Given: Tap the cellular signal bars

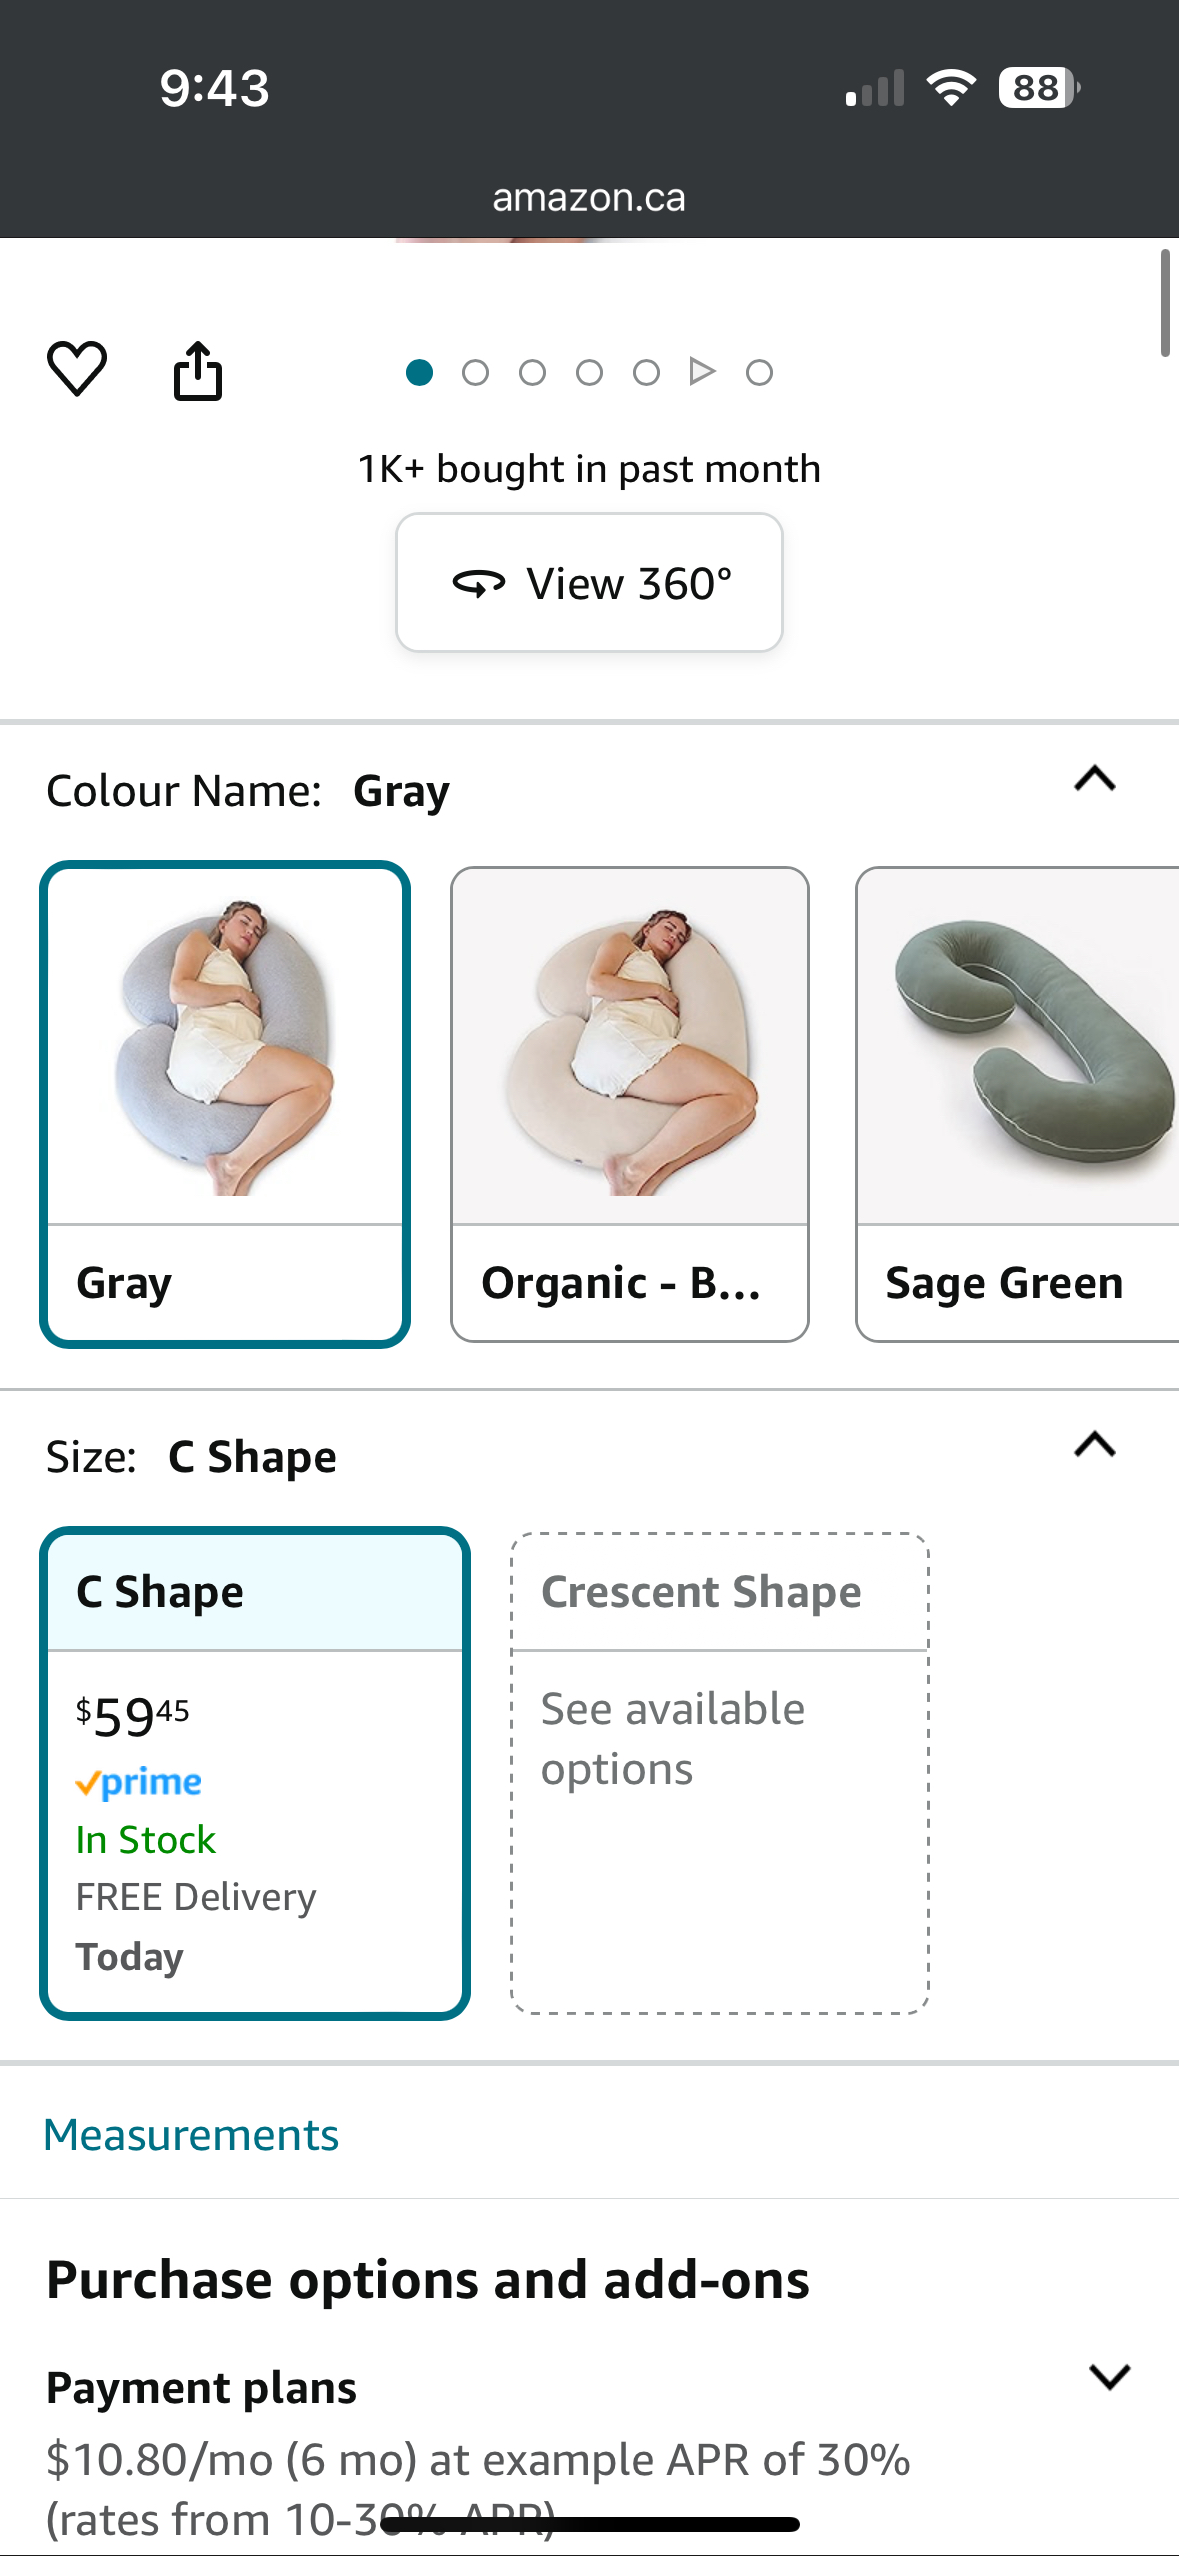Looking at the screenshot, I should click(875, 88).
